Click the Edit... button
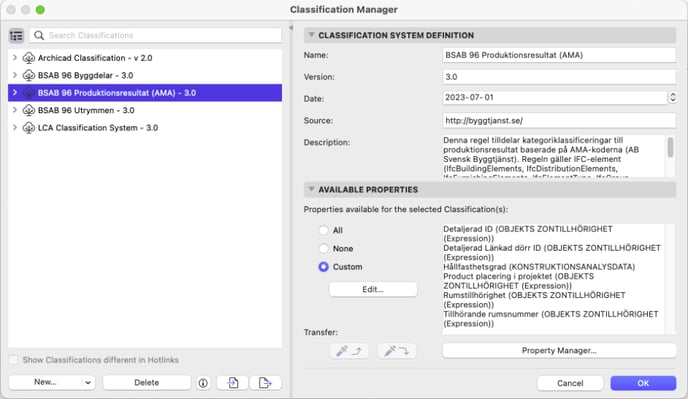The image size is (688, 399). (373, 289)
